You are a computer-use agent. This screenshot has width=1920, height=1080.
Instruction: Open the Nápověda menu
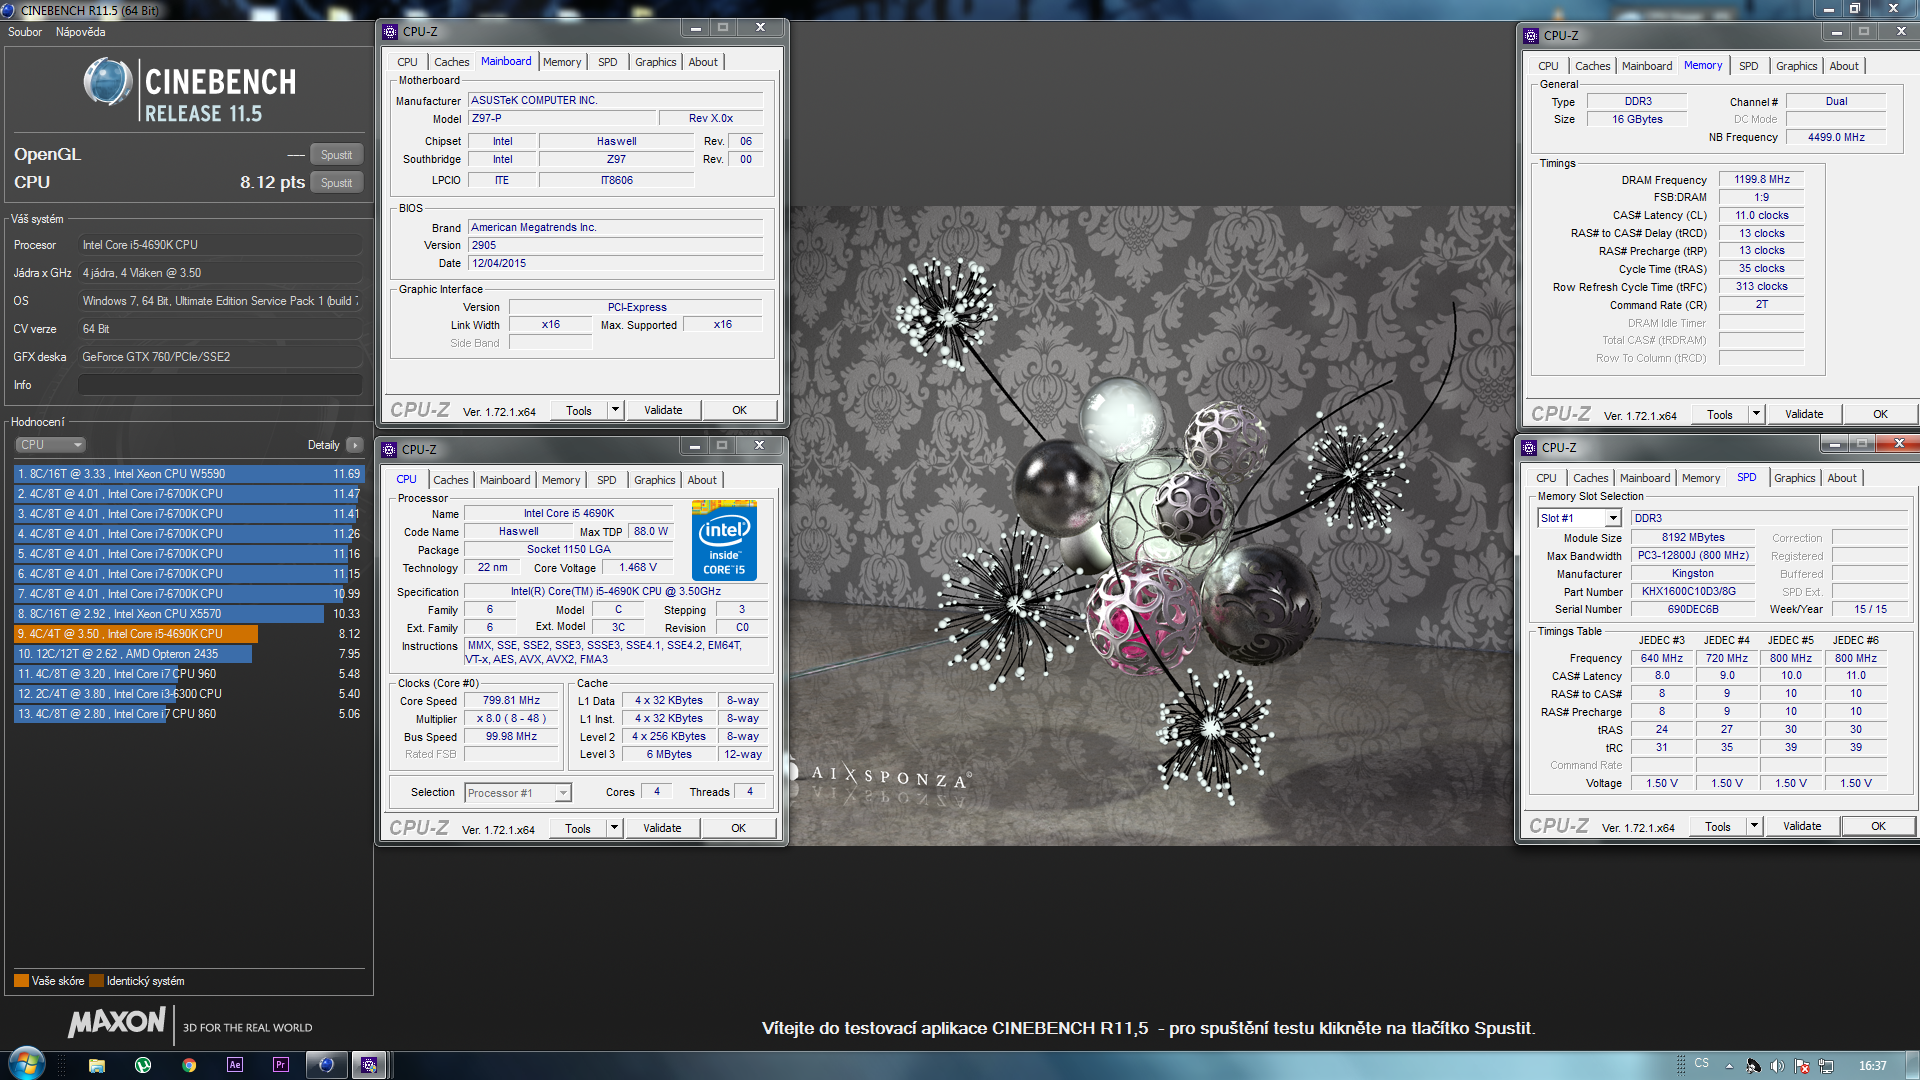coord(81,32)
